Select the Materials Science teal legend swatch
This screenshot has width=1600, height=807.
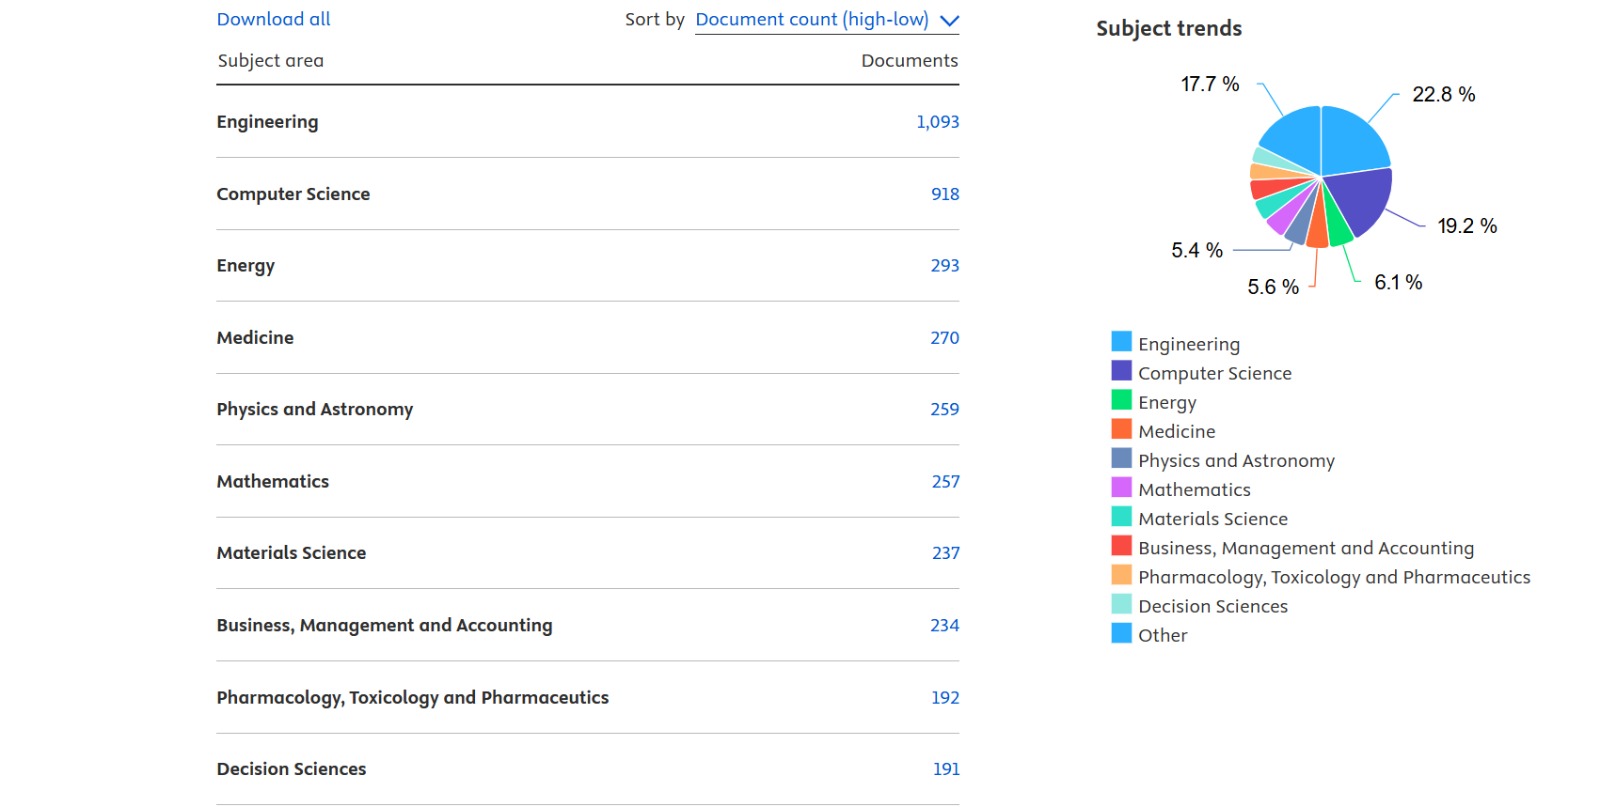[1121, 517]
